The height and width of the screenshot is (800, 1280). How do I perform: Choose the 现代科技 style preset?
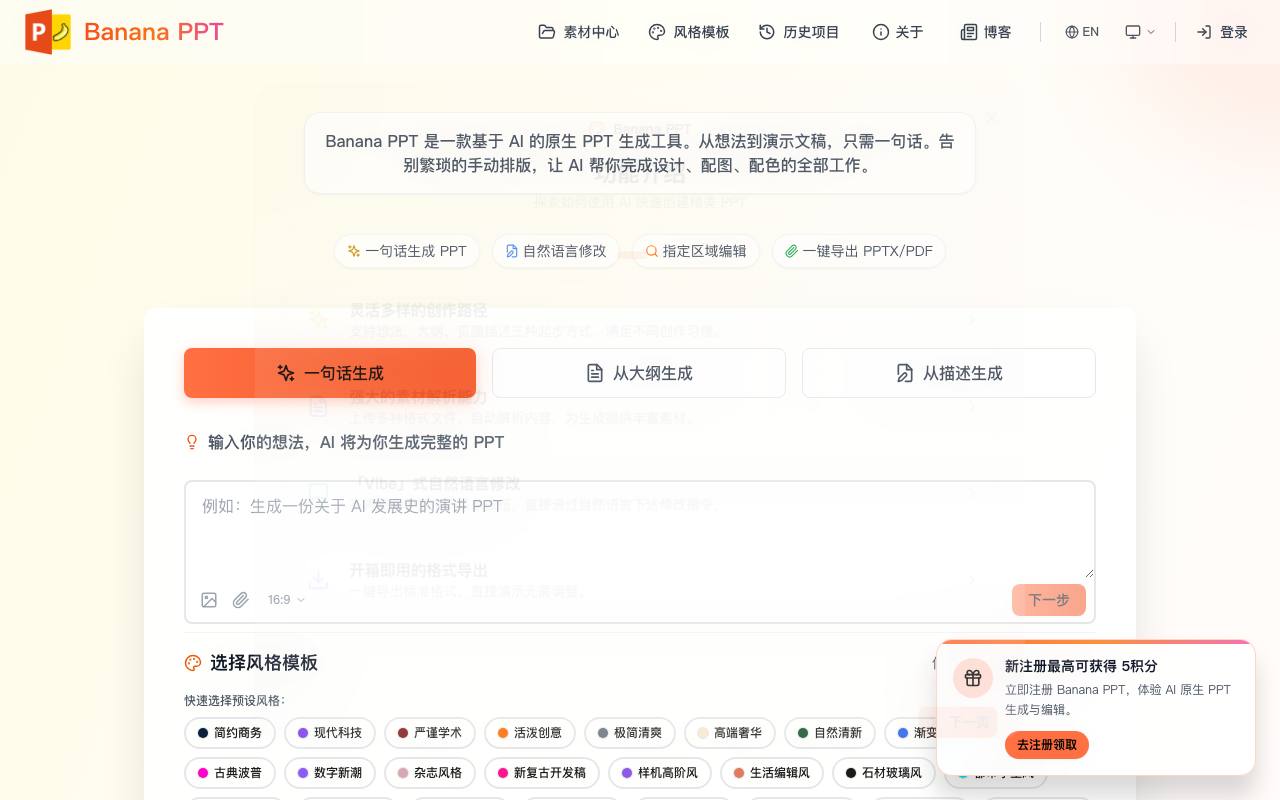point(330,733)
